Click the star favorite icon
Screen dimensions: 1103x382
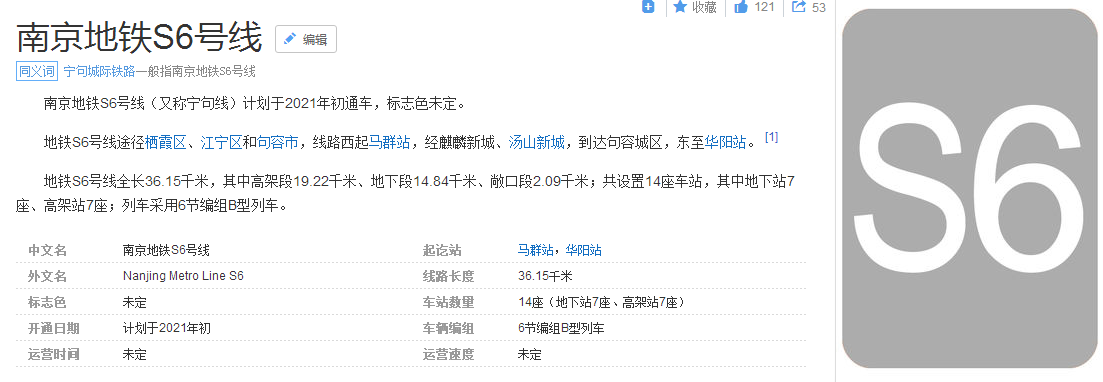click(680, 6)
